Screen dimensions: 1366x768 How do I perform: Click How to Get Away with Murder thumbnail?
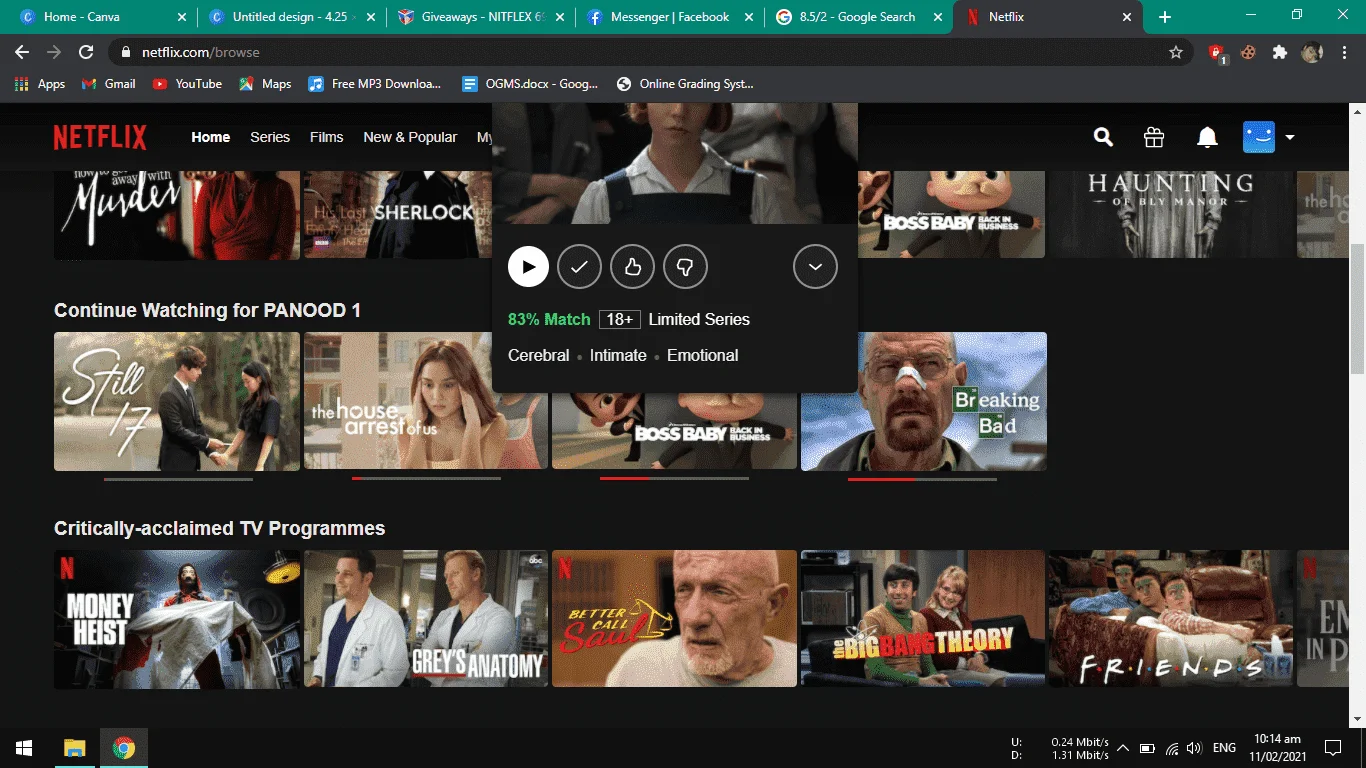(x=177, y=215)
